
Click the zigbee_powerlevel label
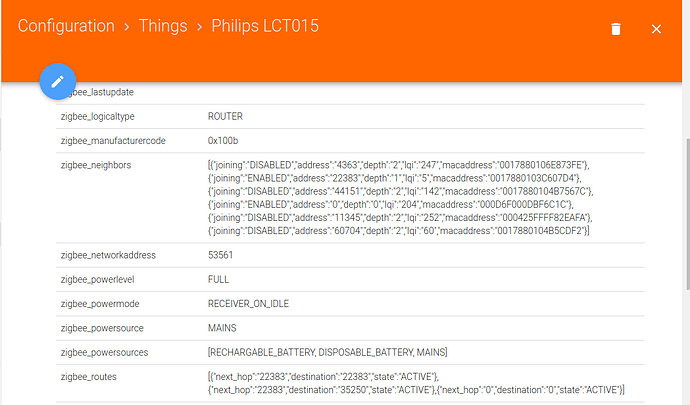coord(97,279)
